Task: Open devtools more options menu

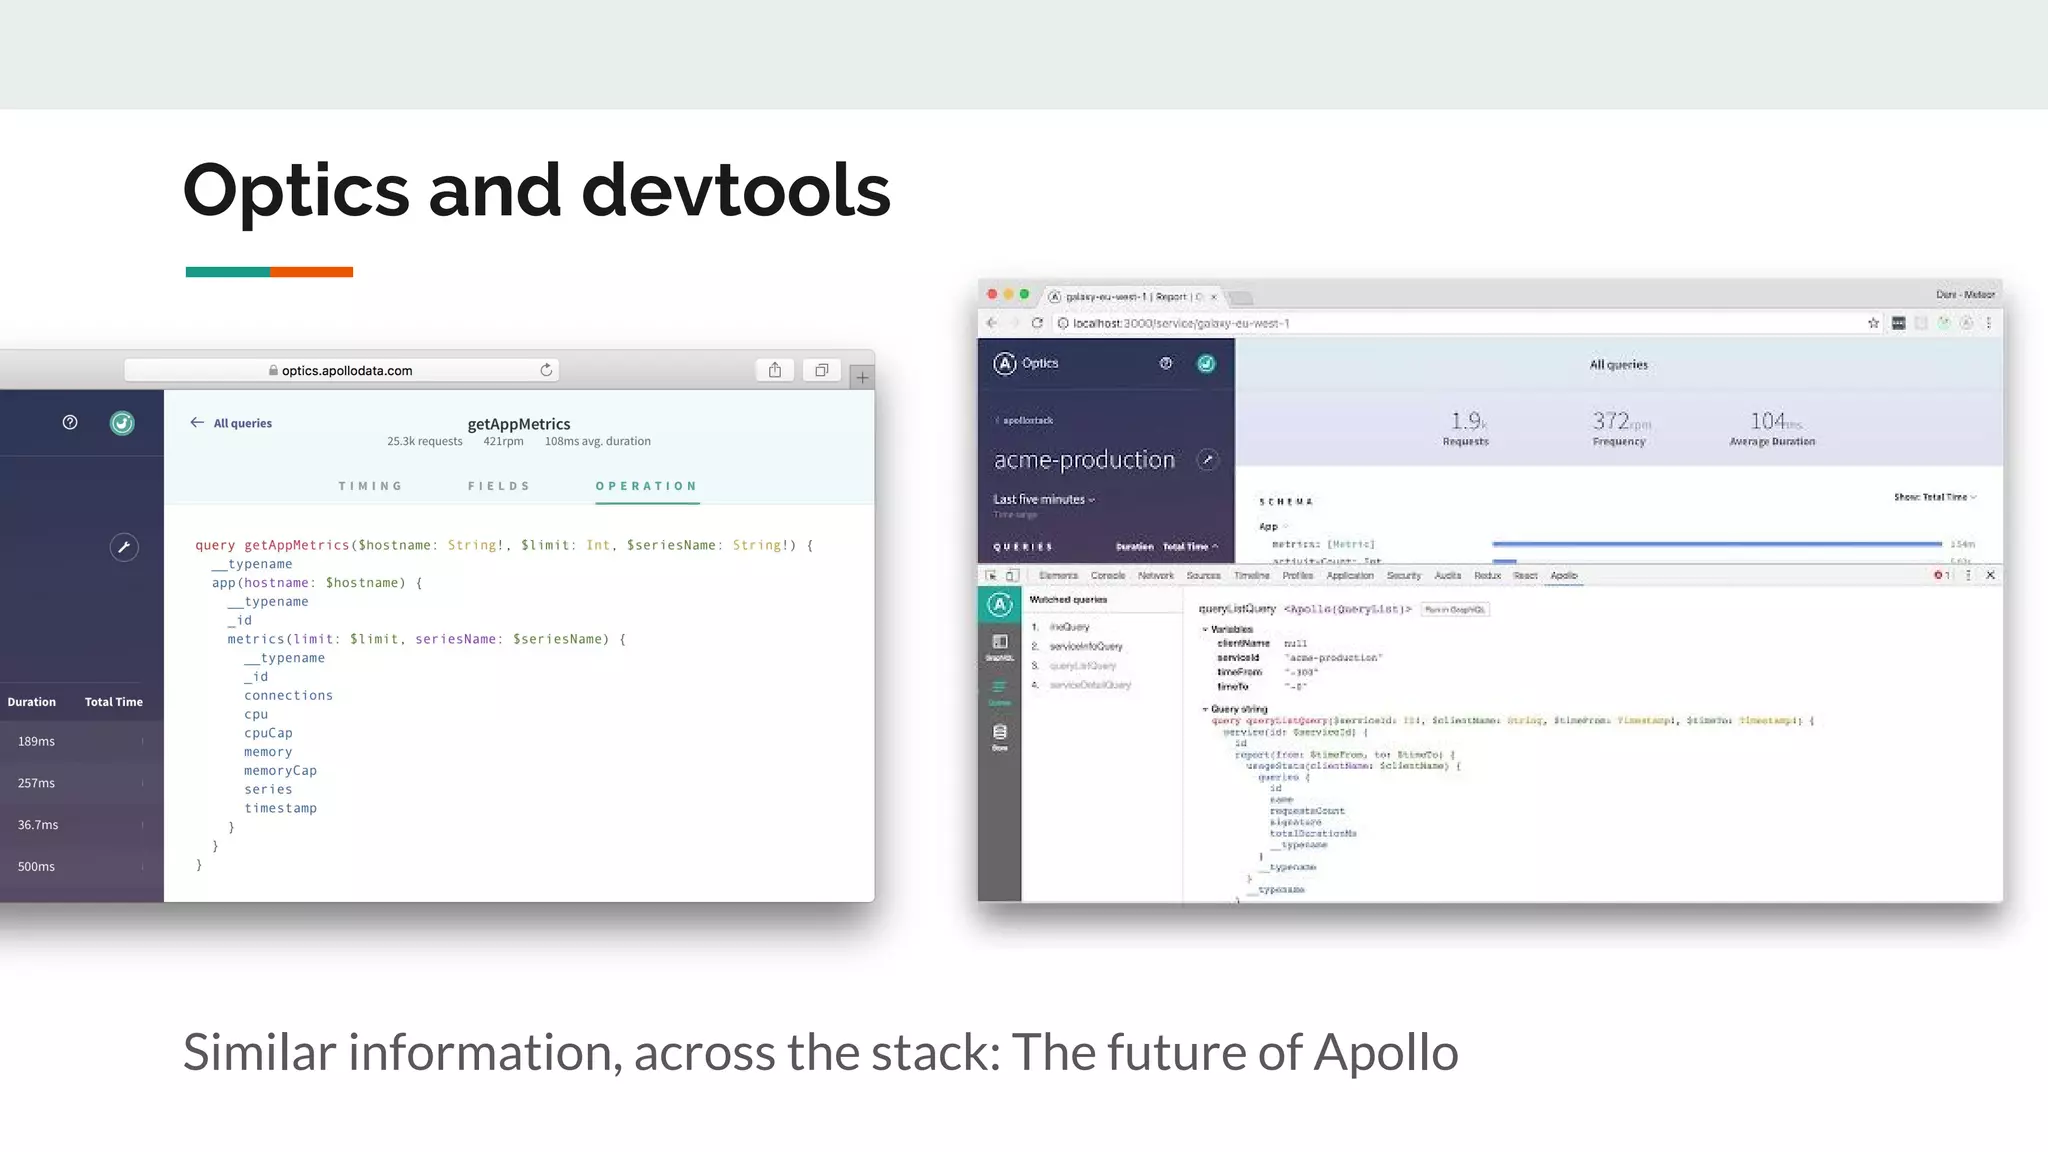Action: pyautogui.click(x=1969, y=575)
